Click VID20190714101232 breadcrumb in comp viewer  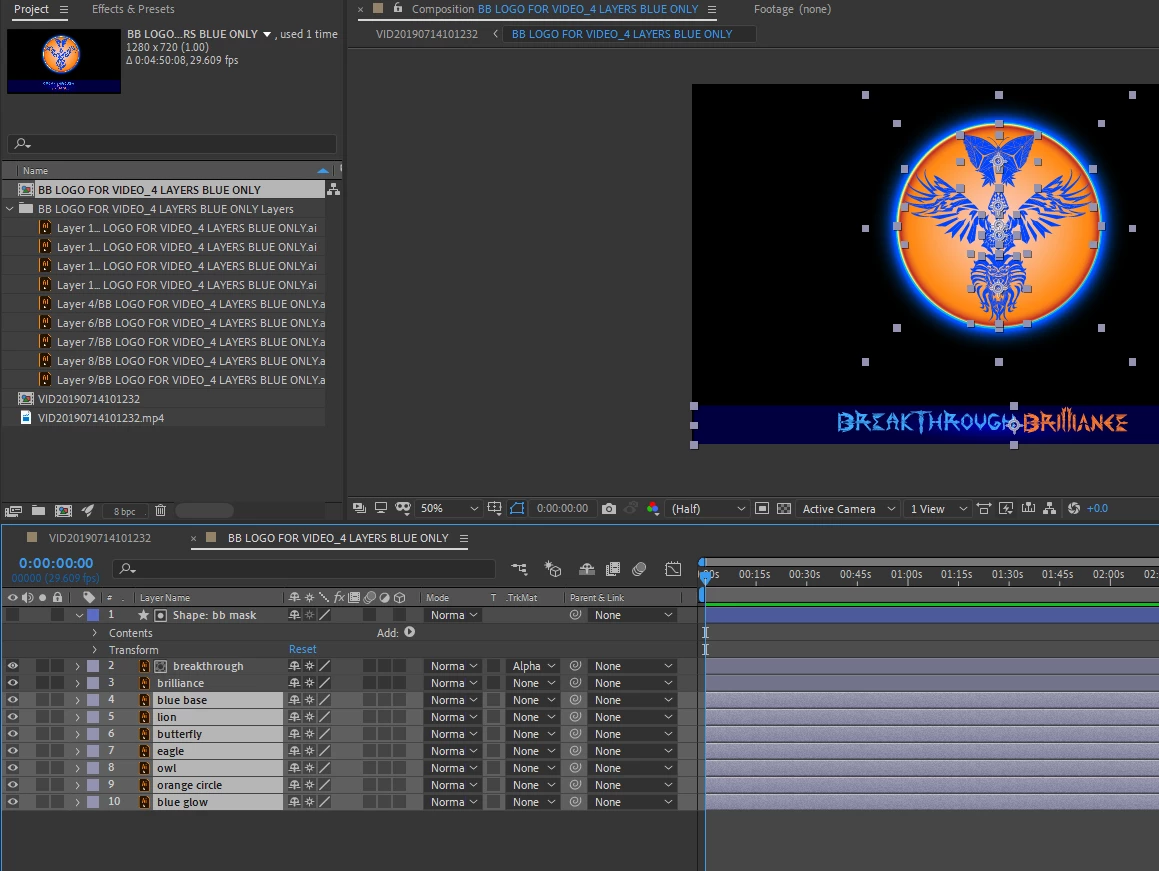[x=426, y=34]
